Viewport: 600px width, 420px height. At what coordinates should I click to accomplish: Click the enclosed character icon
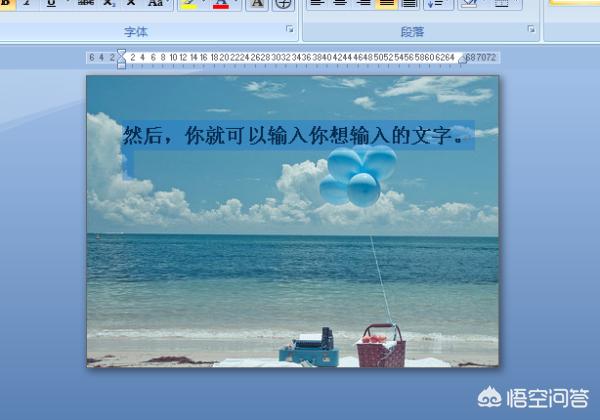tap(283, 3)
